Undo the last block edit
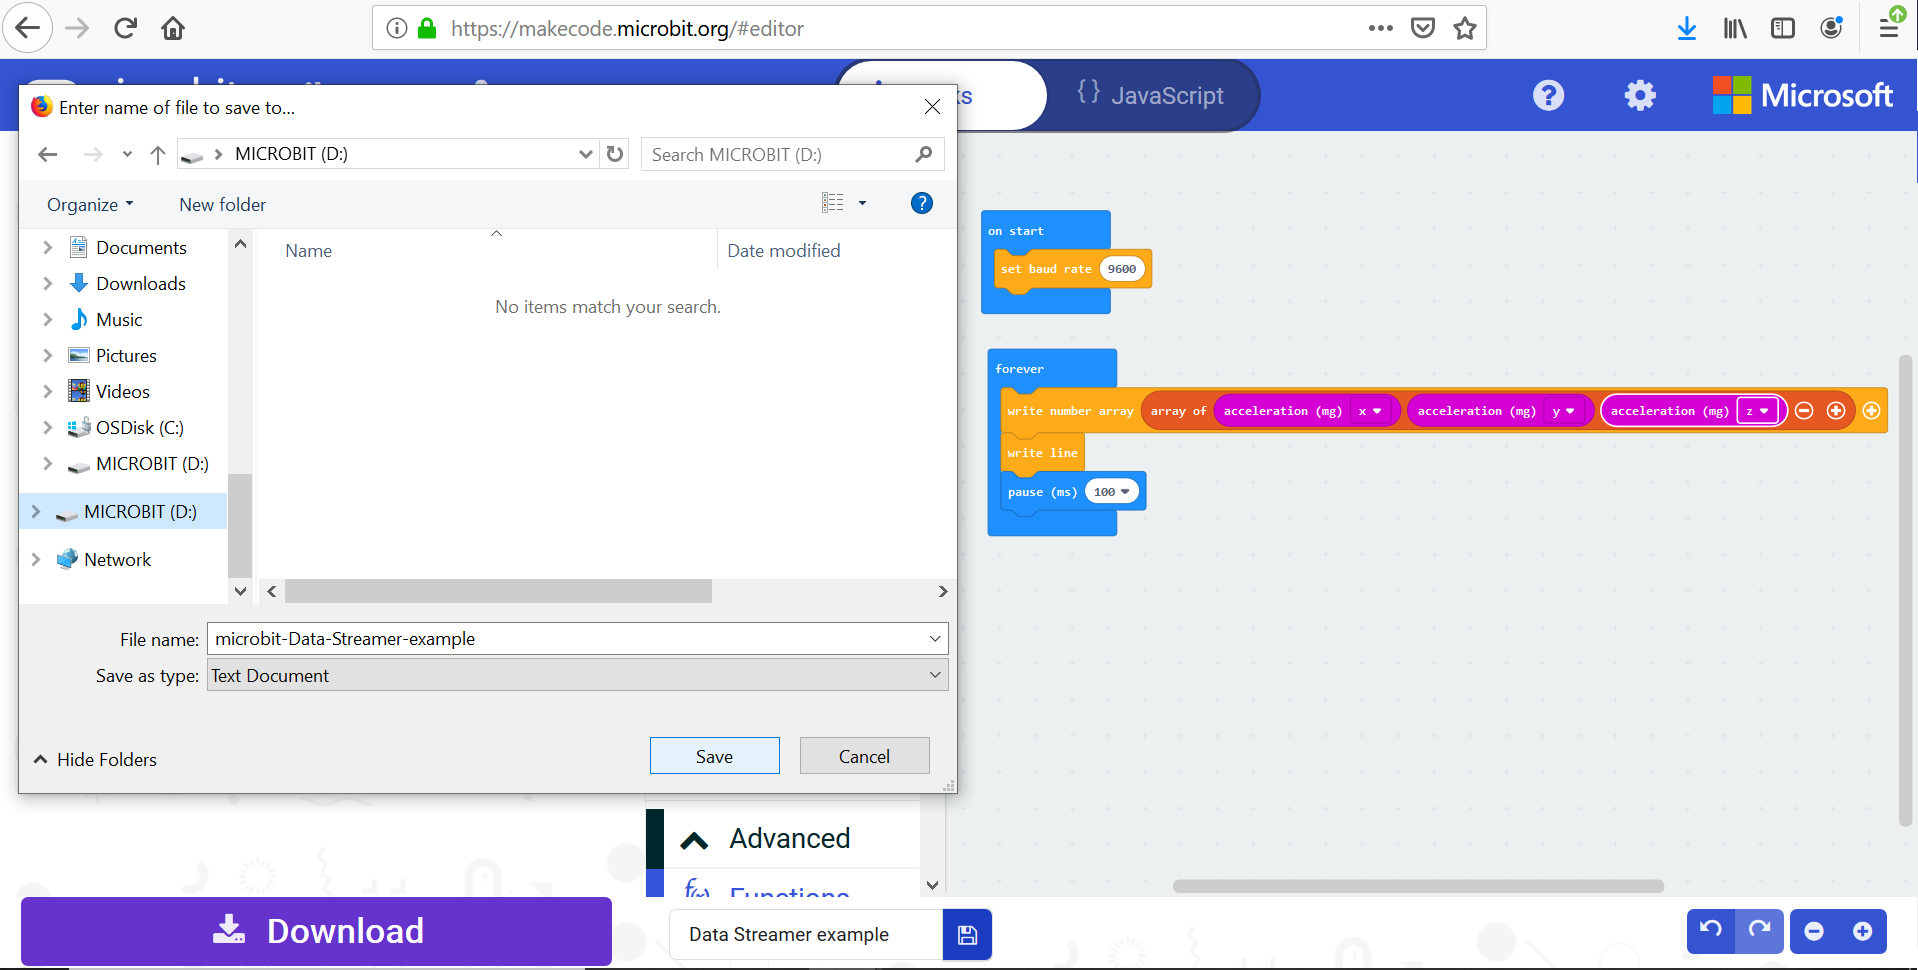The image size is (1918, 970). point(1712,931)
